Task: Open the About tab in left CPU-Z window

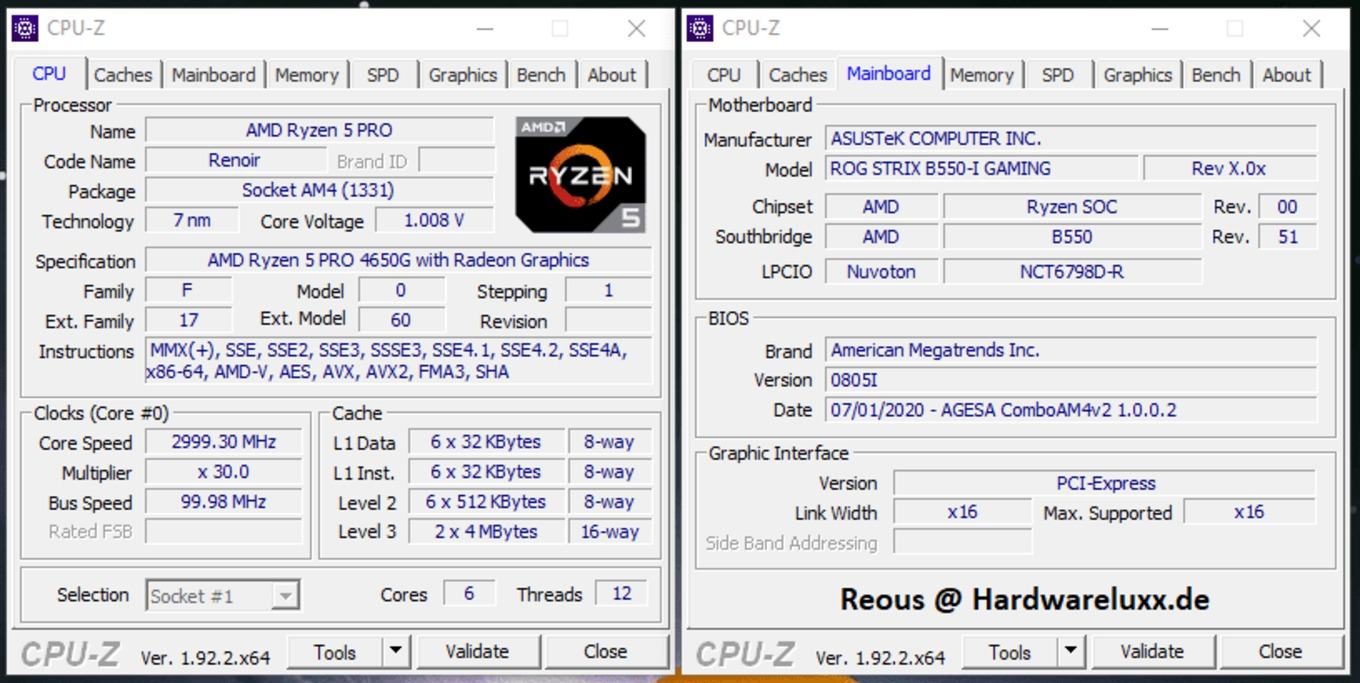Action: coord(612,75)
